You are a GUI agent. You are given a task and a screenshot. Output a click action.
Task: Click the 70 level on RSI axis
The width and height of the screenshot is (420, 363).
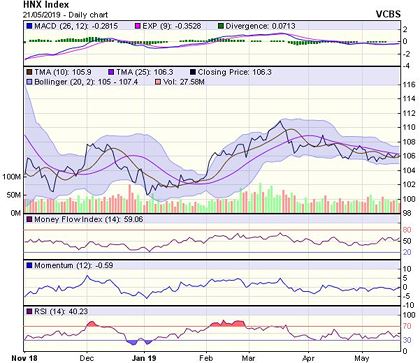coord(407,326)
